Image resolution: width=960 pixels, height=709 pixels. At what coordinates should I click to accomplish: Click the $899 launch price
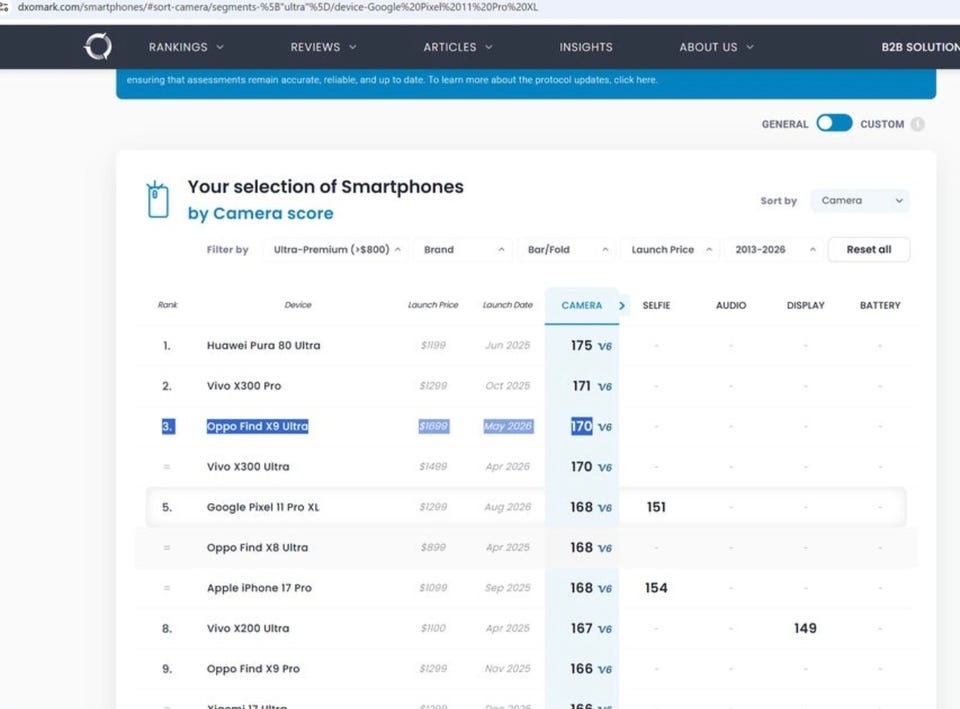pos(433,547)
